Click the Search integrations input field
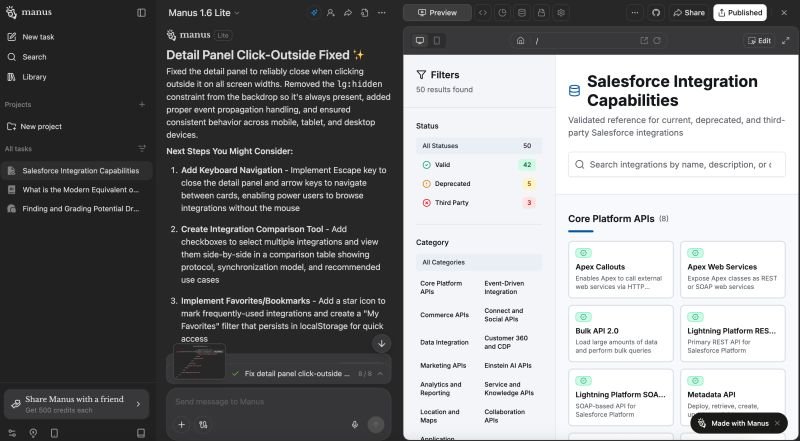Image resolution: width=800 pixels, height=441 pixels. coord(677,164)
